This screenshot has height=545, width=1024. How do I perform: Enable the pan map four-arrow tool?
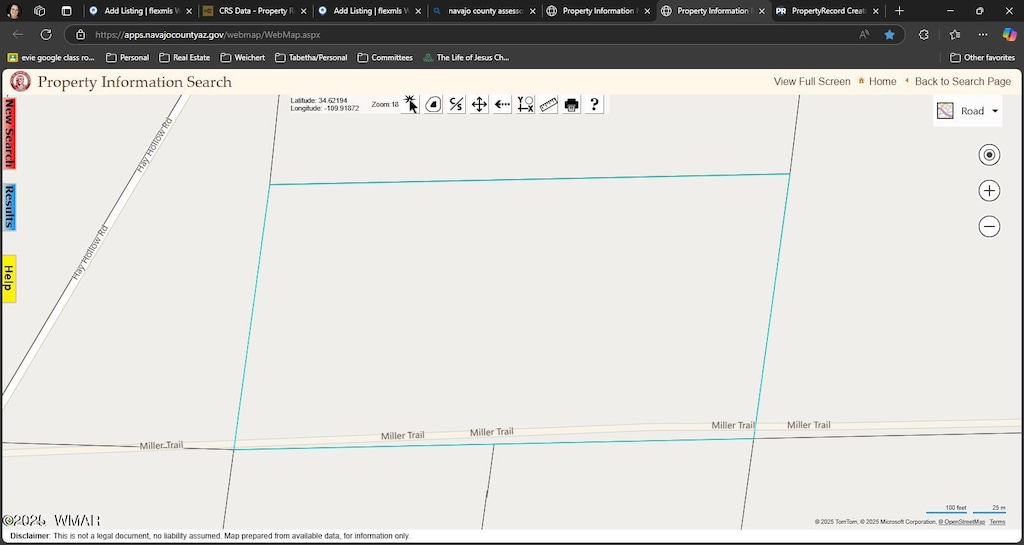[x=479, y=104]
